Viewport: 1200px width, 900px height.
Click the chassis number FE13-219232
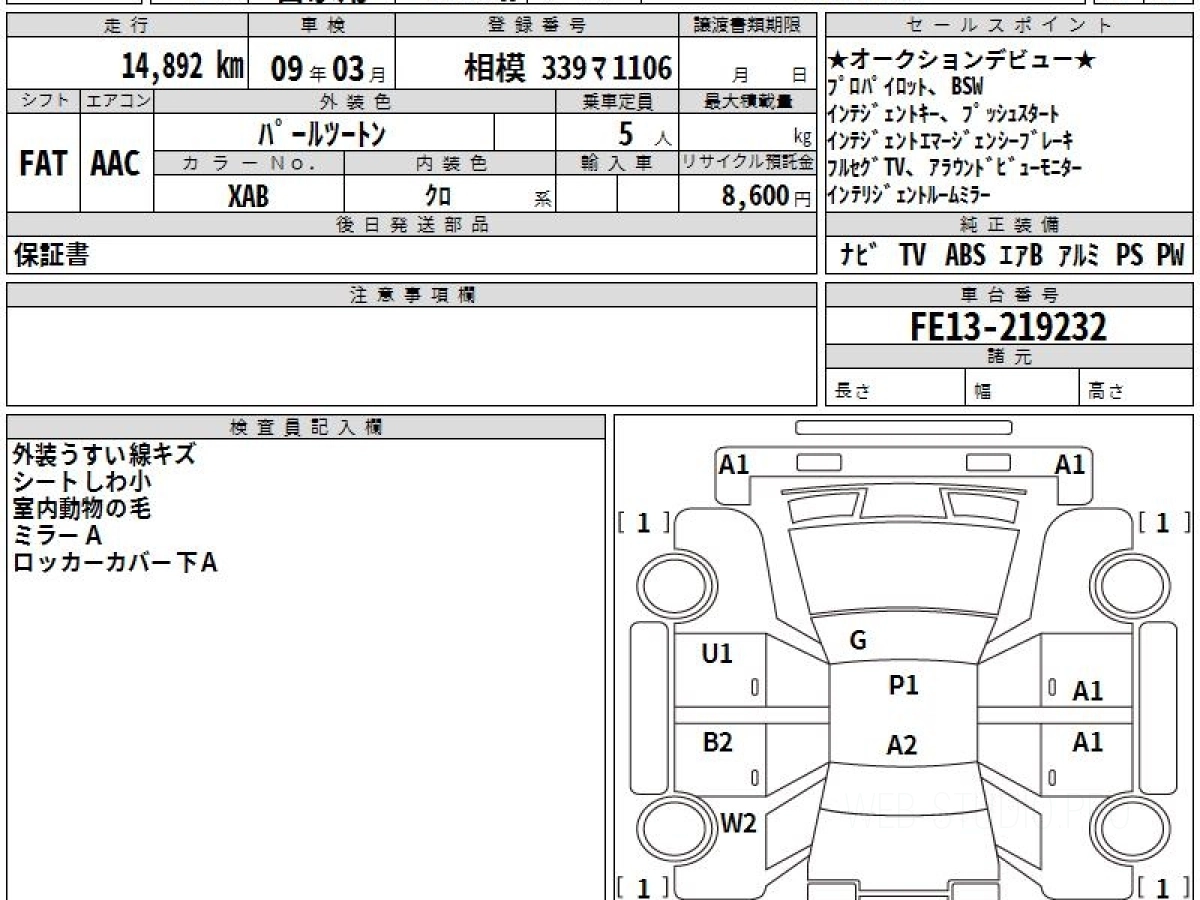[1008, 327]
